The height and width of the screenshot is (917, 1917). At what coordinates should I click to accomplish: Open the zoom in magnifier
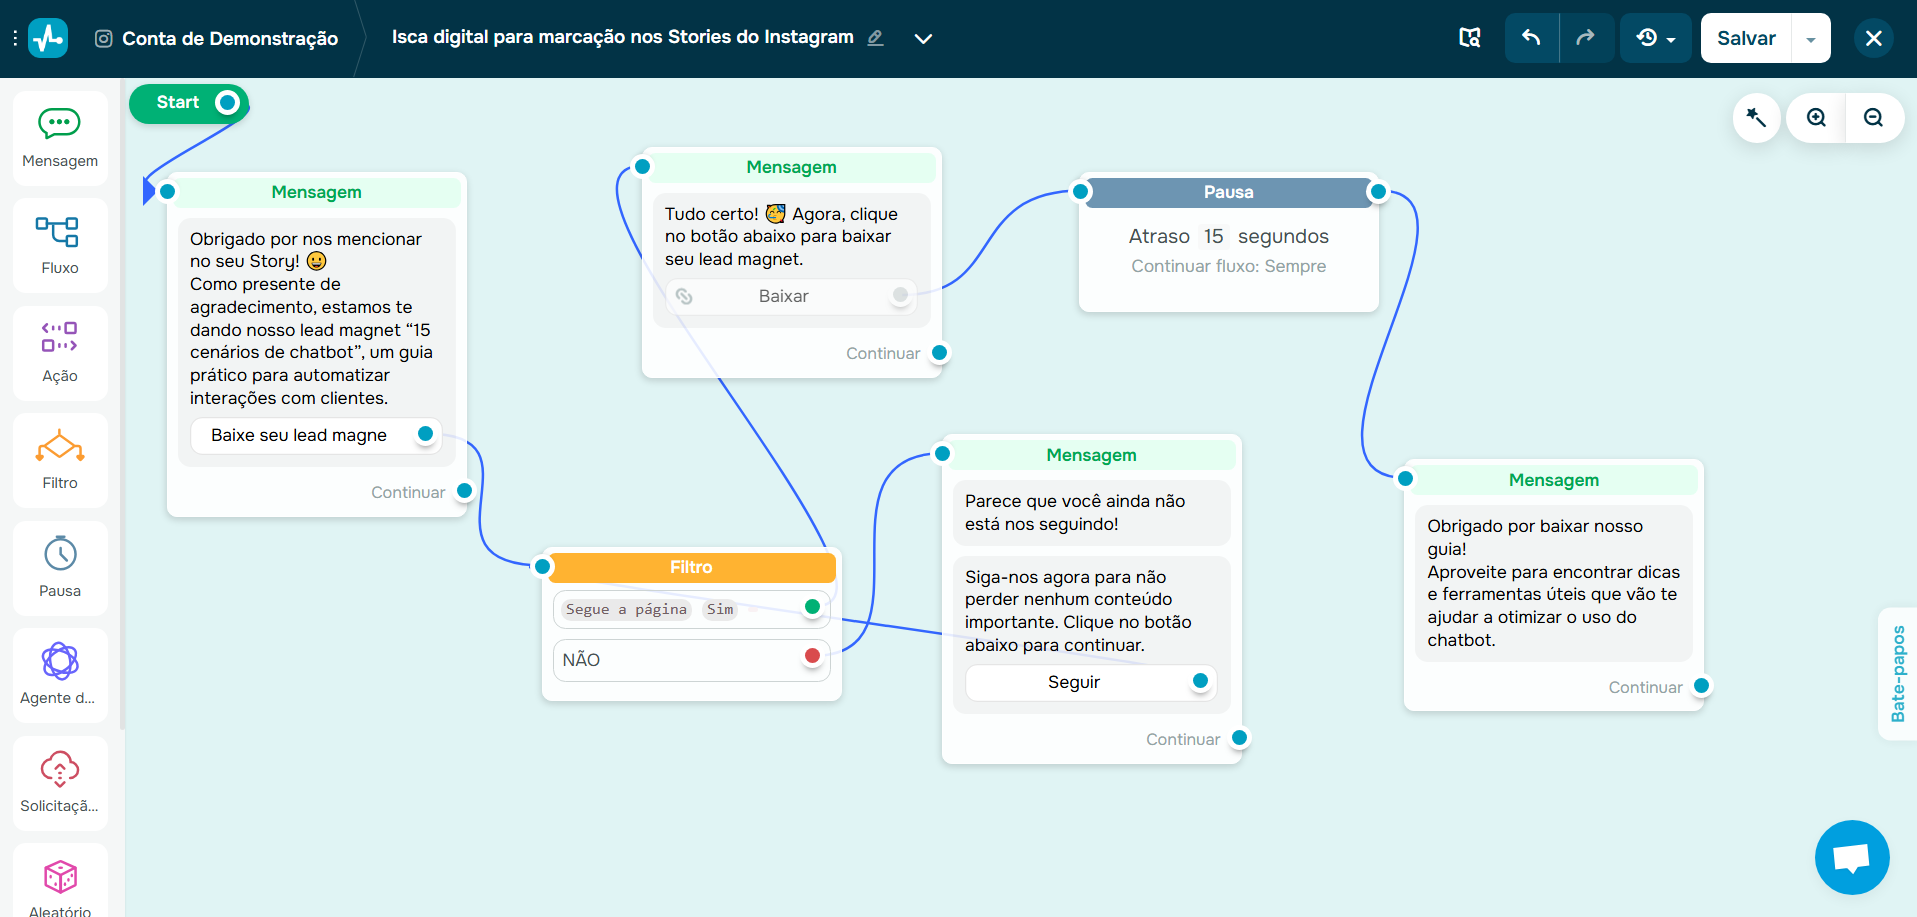pos(1816,118)
